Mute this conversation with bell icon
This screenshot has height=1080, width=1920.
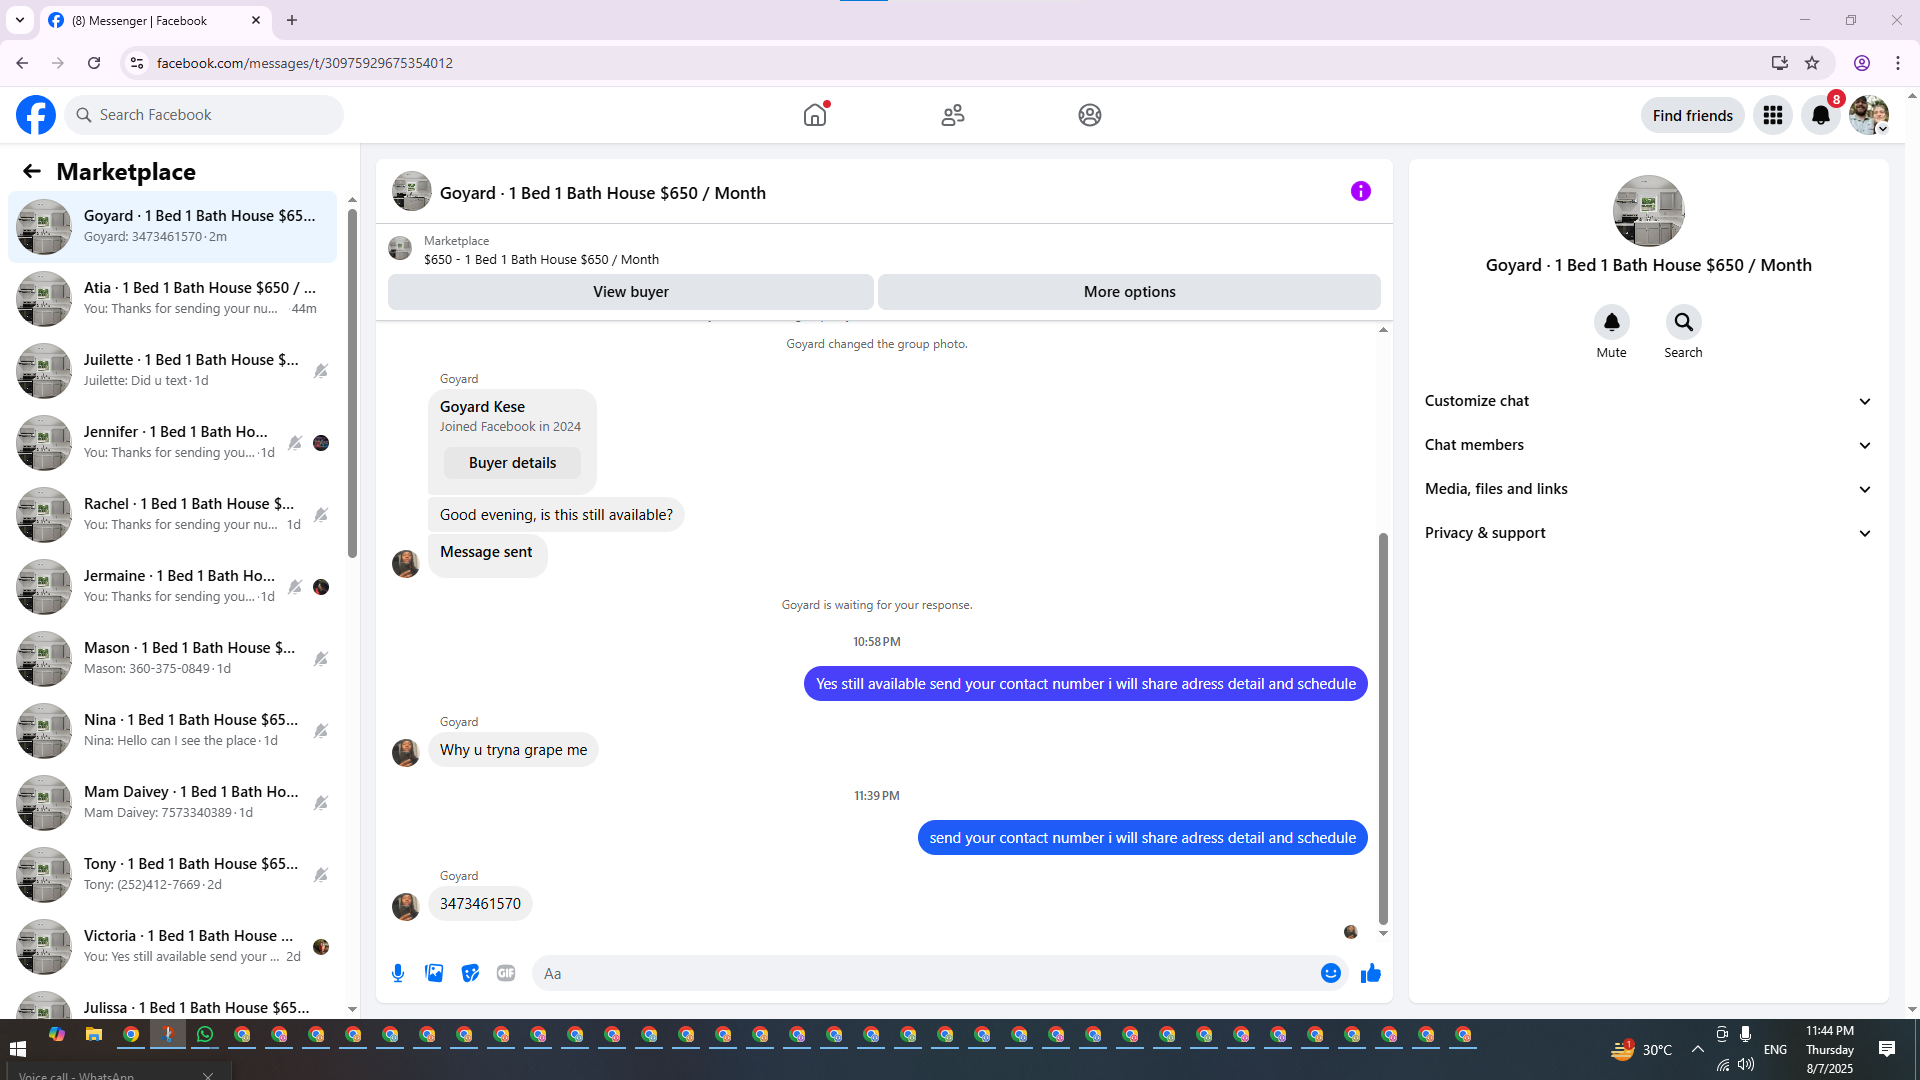pos(1611,322)
